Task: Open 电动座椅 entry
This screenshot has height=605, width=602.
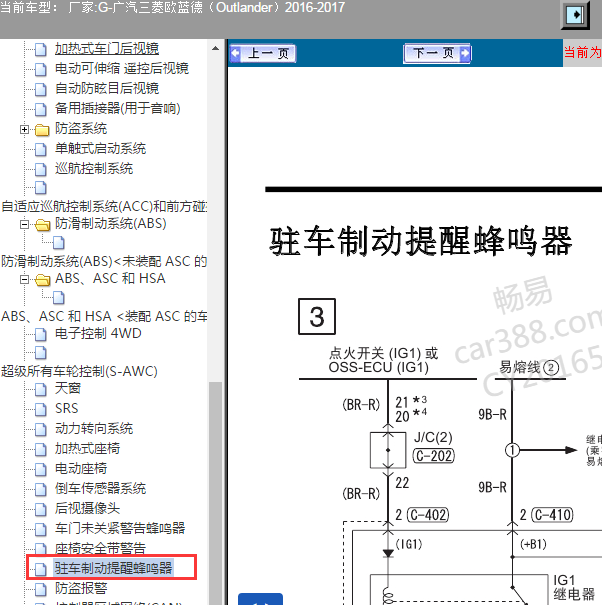Action: [81, 469]
